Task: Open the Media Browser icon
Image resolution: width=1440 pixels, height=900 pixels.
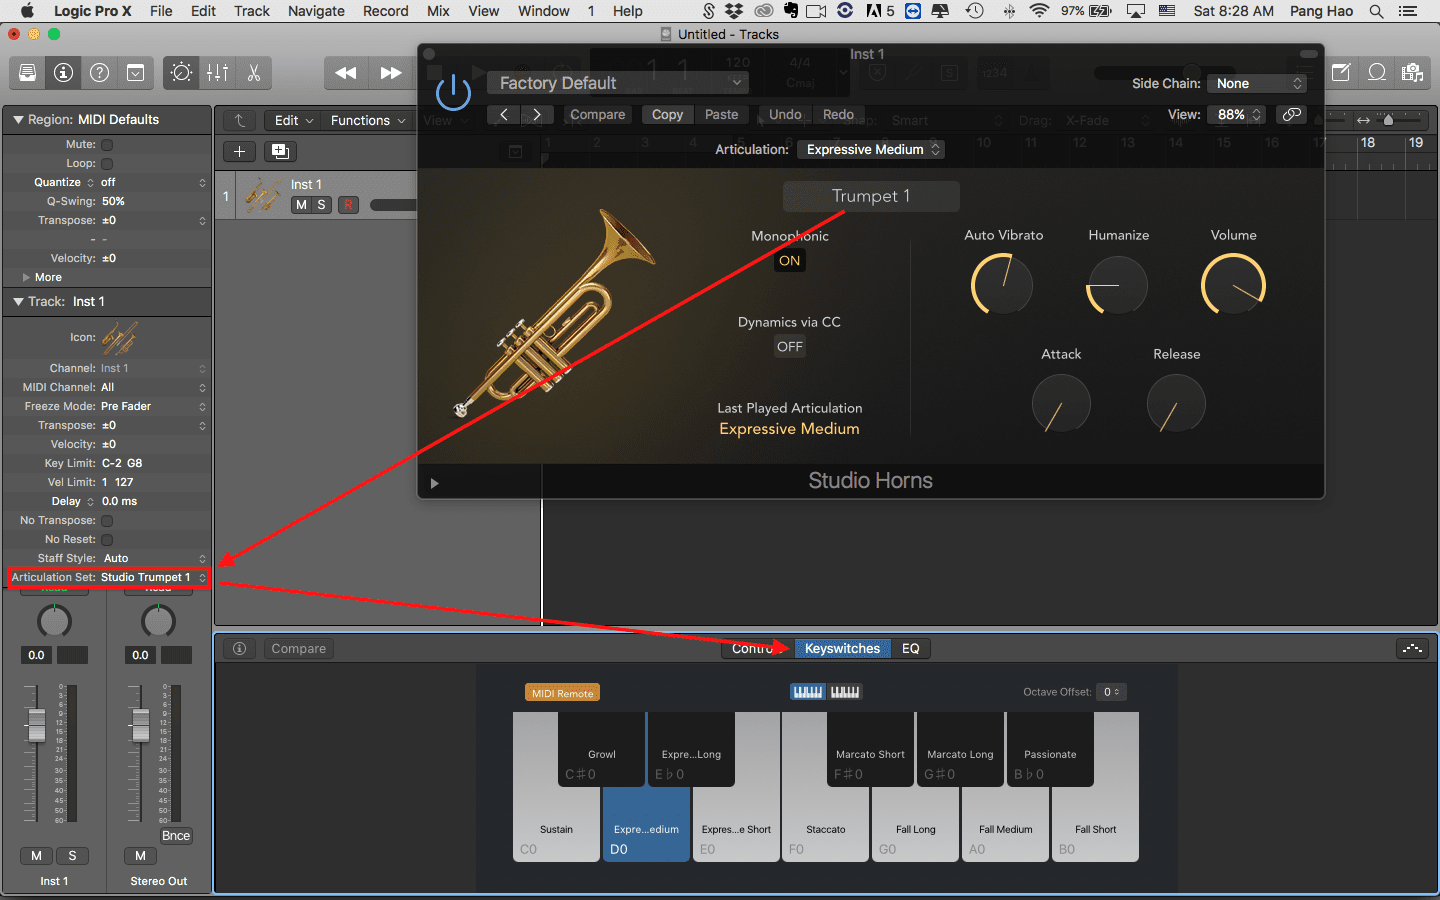Action: point(1412,73)
